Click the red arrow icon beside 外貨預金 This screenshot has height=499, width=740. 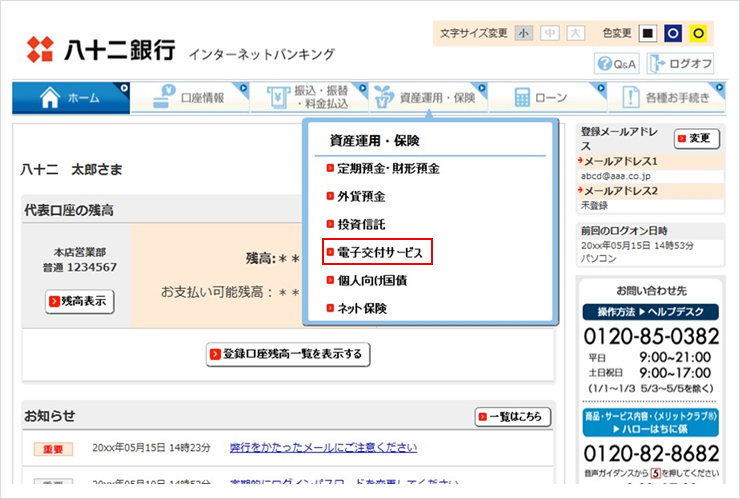(x=330, y=196)
